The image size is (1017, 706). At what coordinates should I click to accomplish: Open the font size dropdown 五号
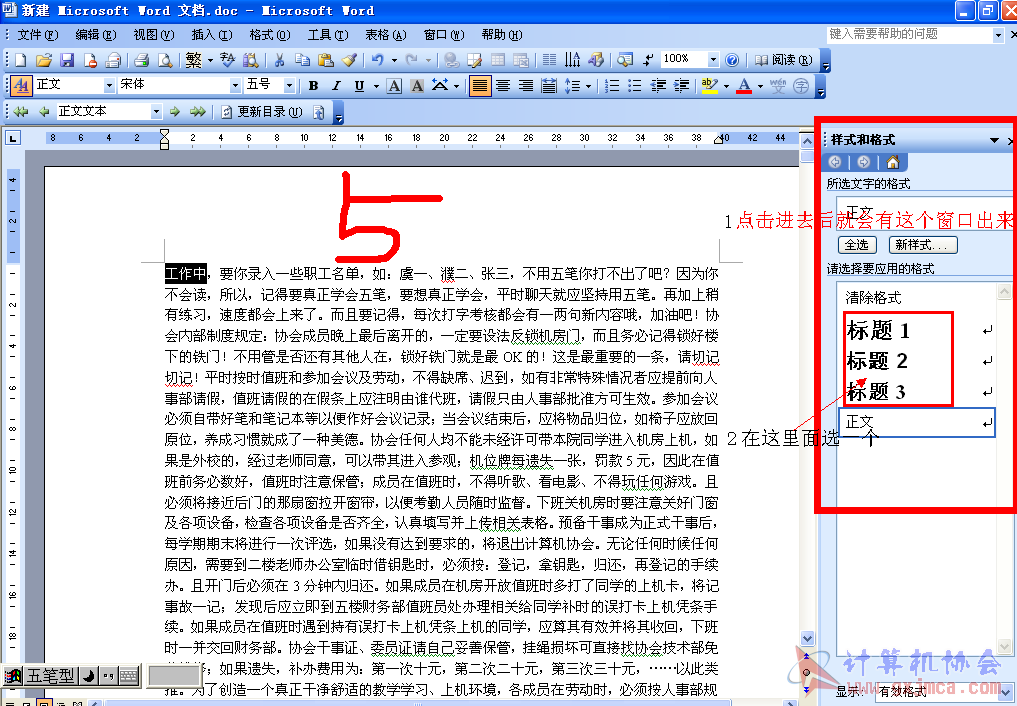(x=289, y=86)
